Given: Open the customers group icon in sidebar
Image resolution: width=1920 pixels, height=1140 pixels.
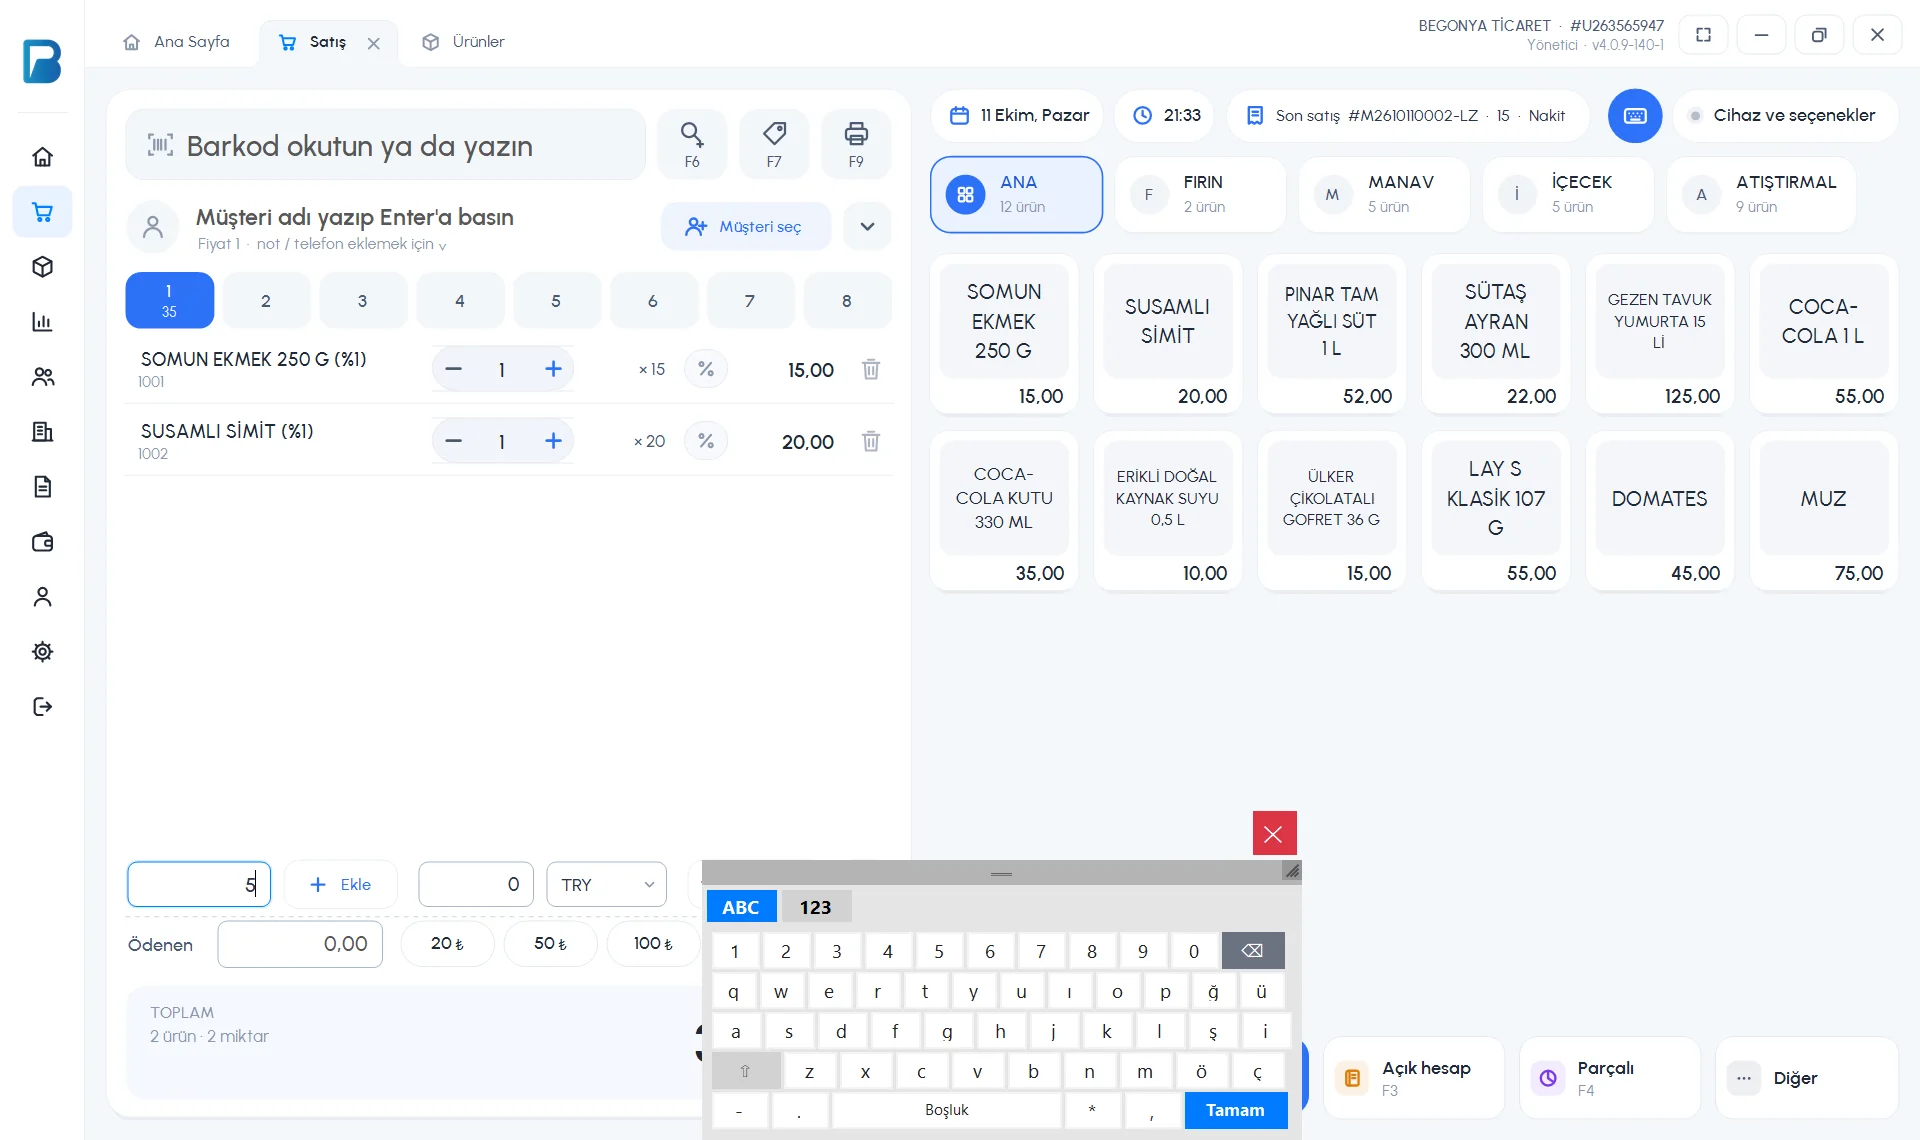Looking at the screenshot, I should [x=42, y=377].
